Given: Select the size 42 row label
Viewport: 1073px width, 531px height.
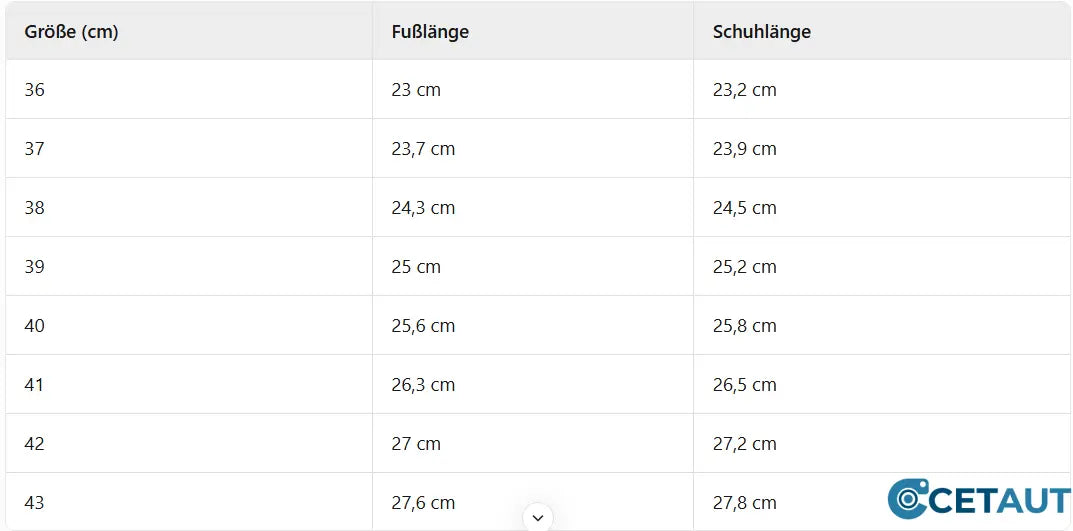Looking at the screenshot, I should pos(35,444).
